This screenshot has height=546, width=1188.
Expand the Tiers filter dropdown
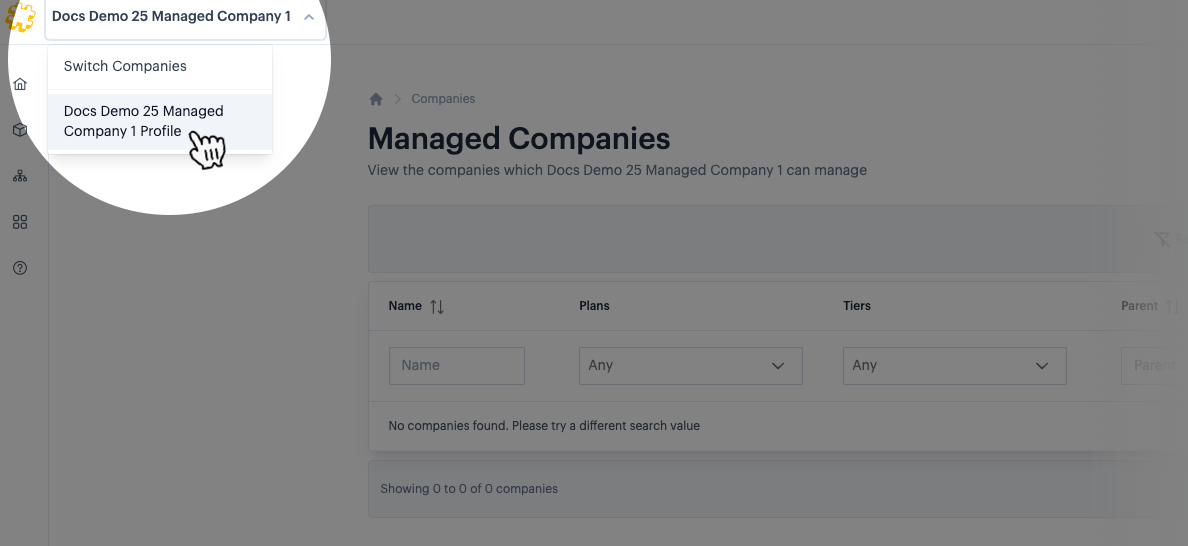954,366
